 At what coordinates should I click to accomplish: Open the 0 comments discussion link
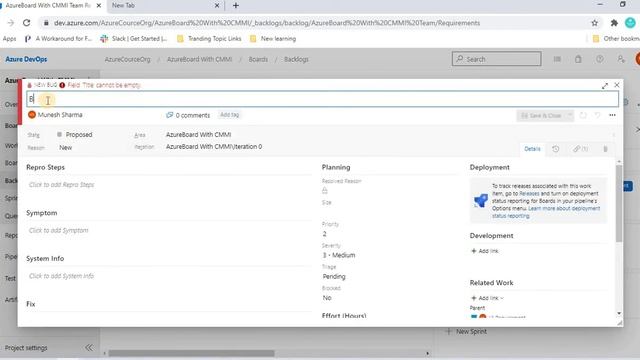188,115
